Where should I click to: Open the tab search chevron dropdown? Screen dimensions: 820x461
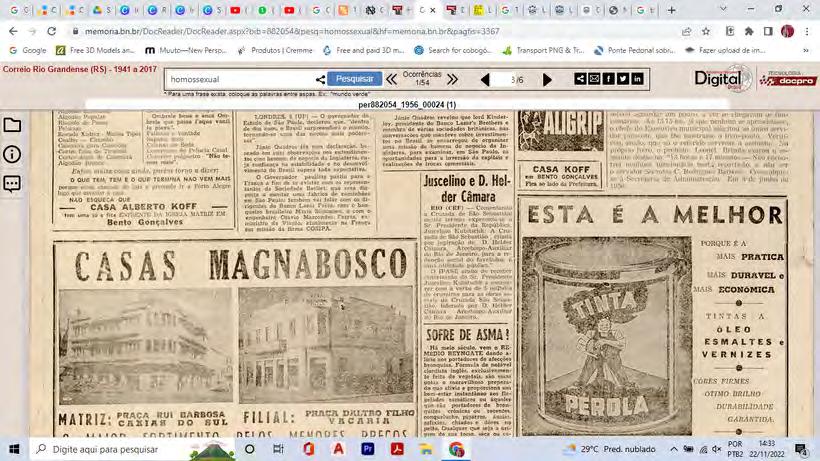pyautogui.click(x=723, y=9)
